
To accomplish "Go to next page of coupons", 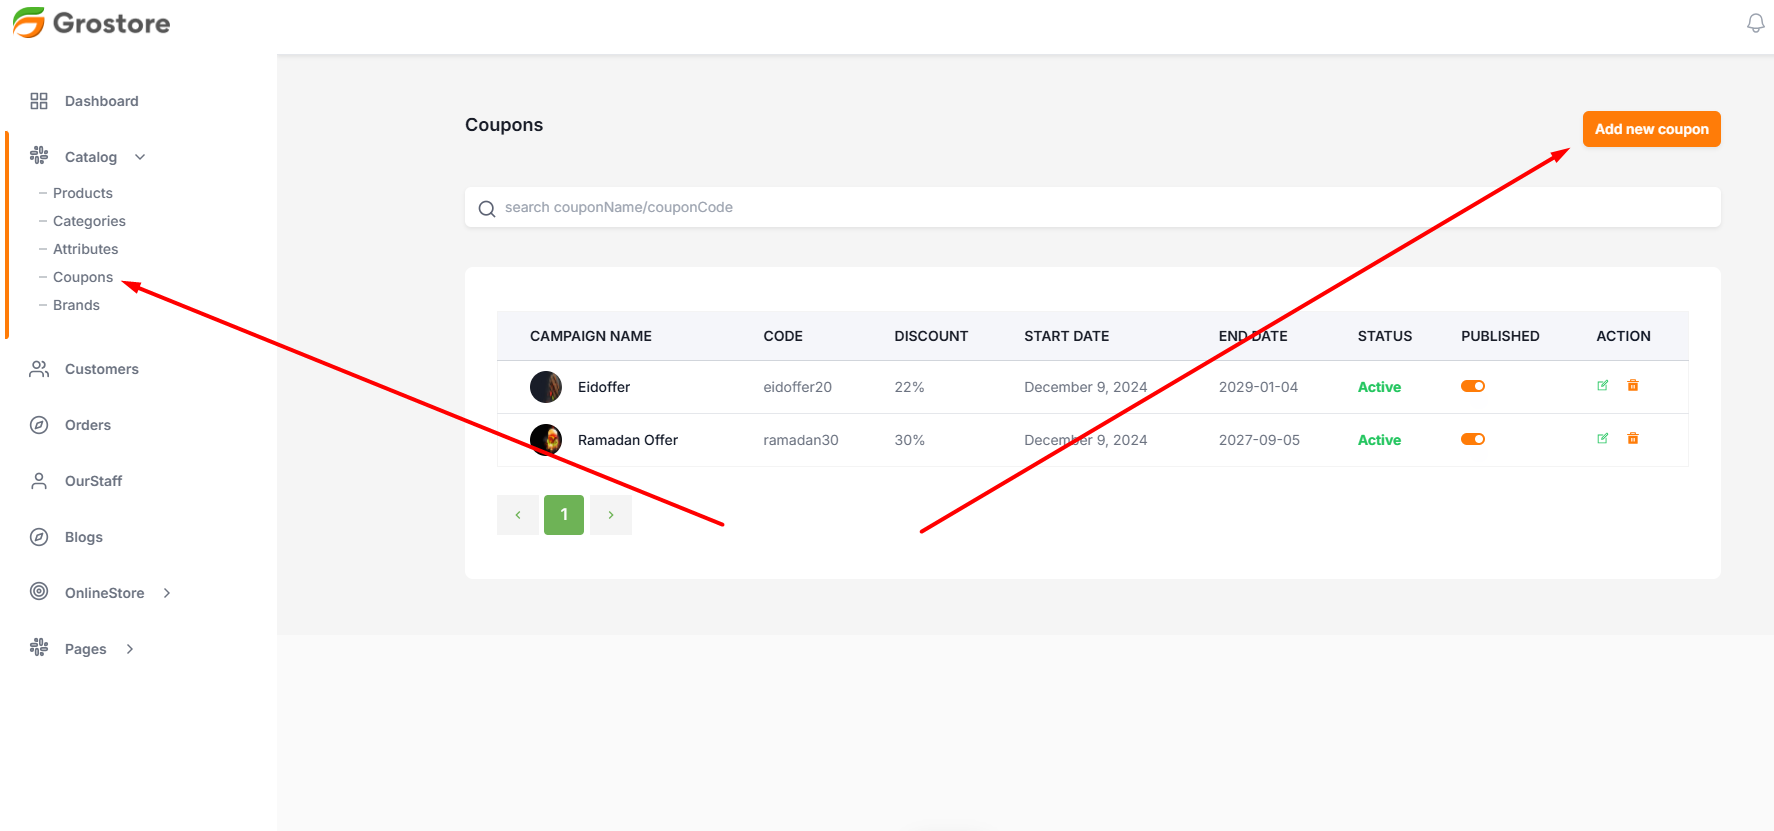I will 611,515.
